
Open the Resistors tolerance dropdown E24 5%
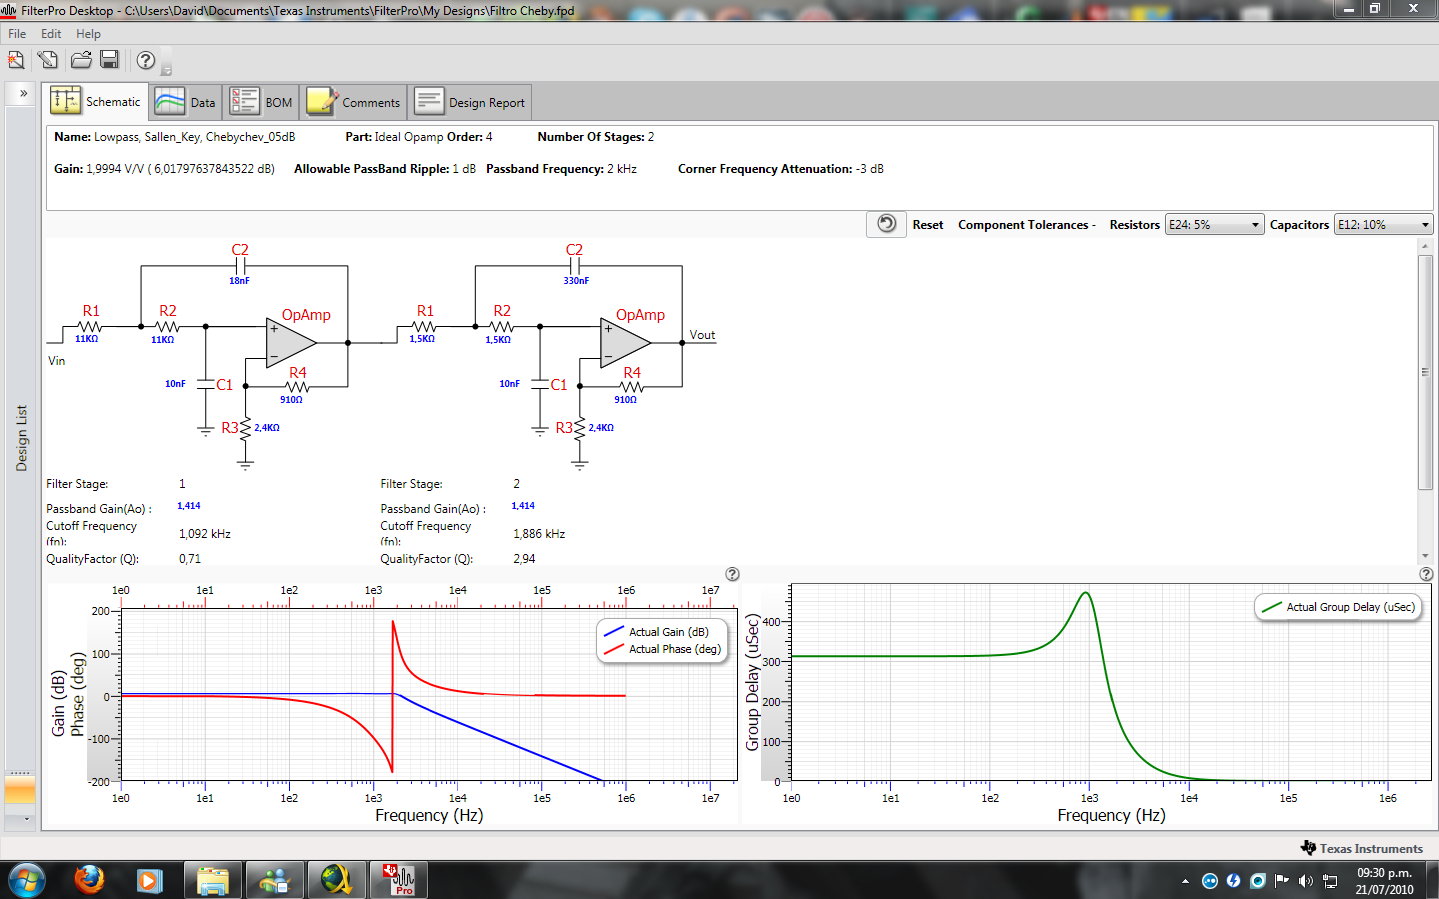[x=1213, y=224]
